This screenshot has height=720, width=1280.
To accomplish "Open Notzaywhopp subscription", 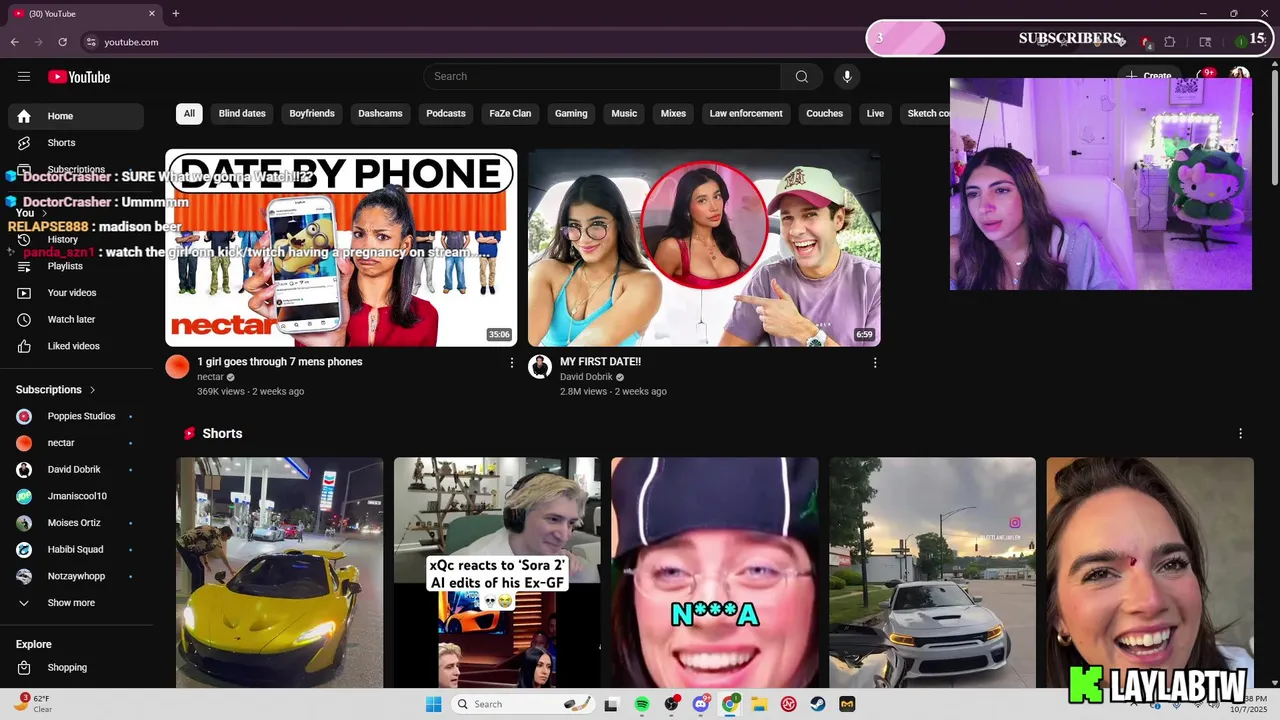I will pos(76,576).
